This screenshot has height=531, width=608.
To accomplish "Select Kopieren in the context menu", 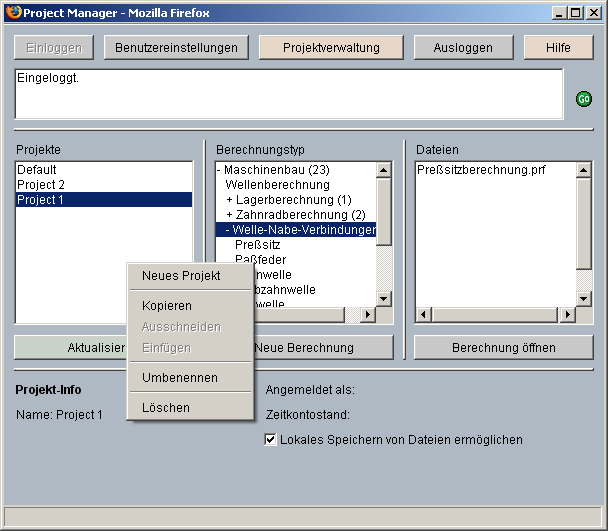I will [167, 306].
